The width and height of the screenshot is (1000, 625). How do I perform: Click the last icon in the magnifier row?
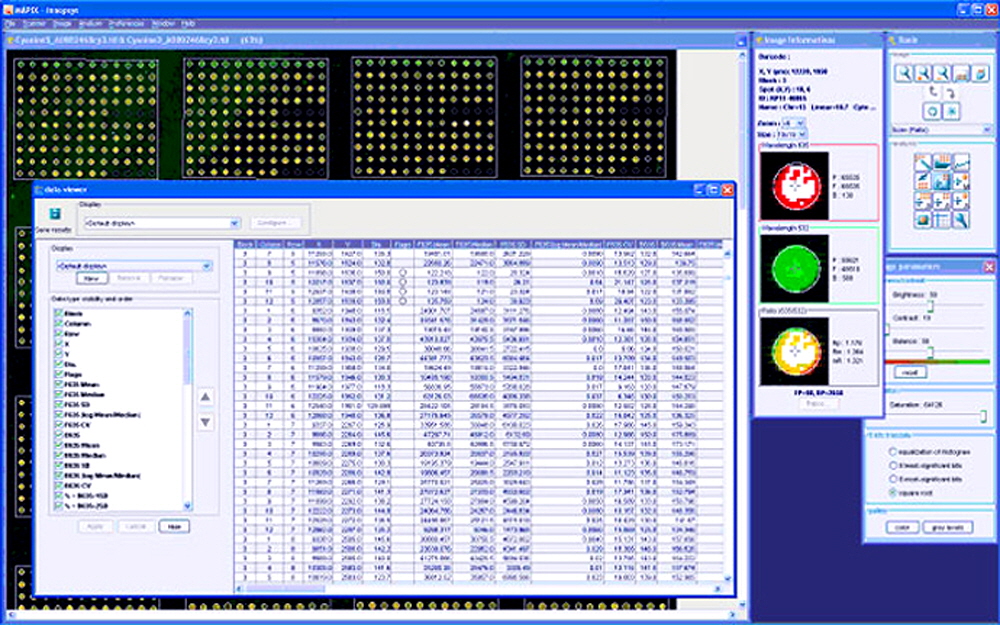pyautogui.click(x=980, y=75)
